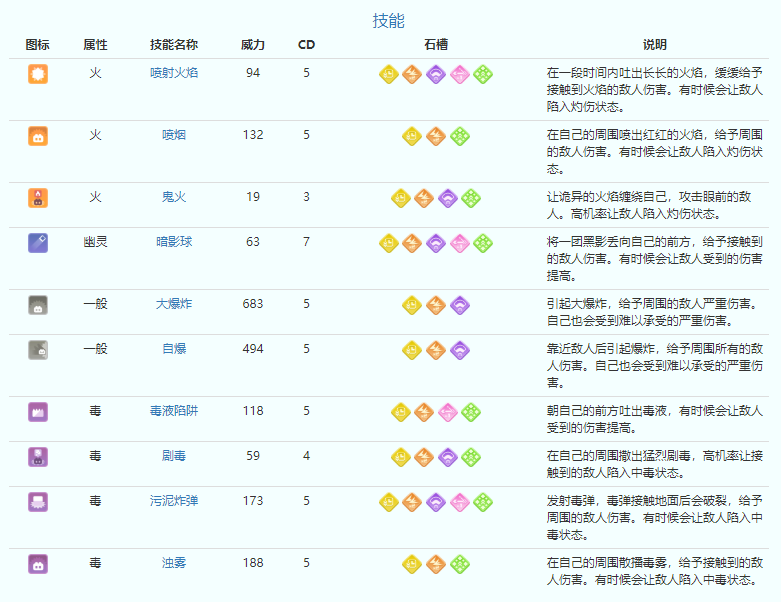
Task: Click the pink stone icon in 毒液陷阱 row
Action: pos(448,412)
